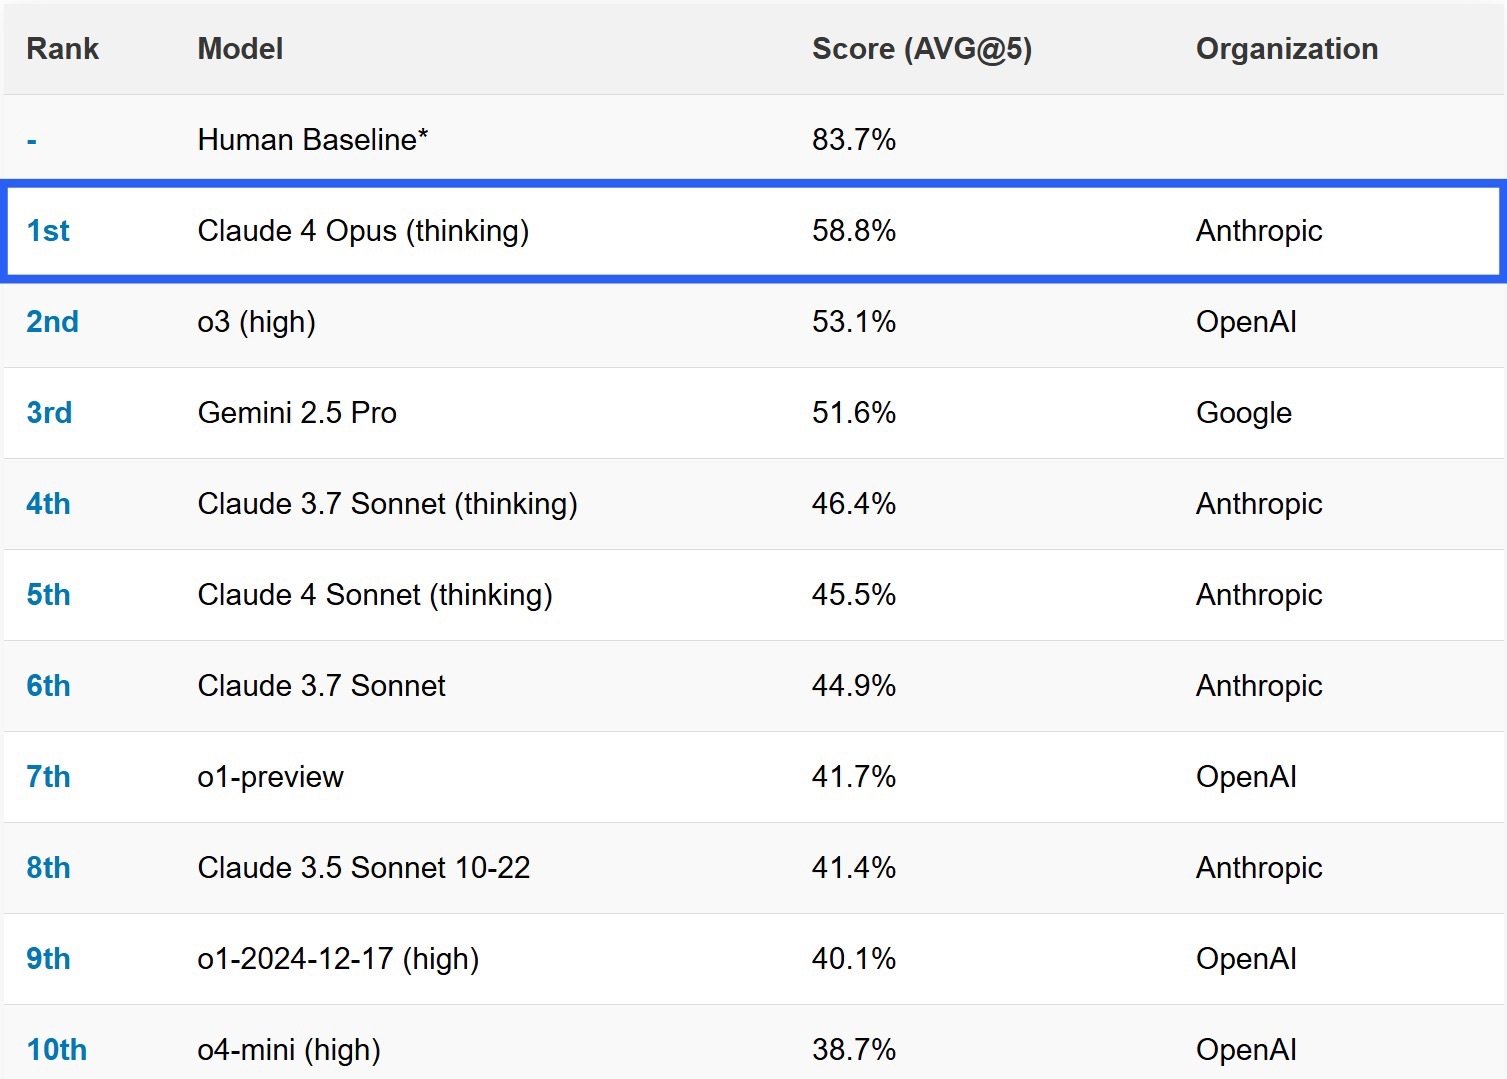Open the 3rd rank link
The image size is (1507, 1079).
click(x=49, y=413)
